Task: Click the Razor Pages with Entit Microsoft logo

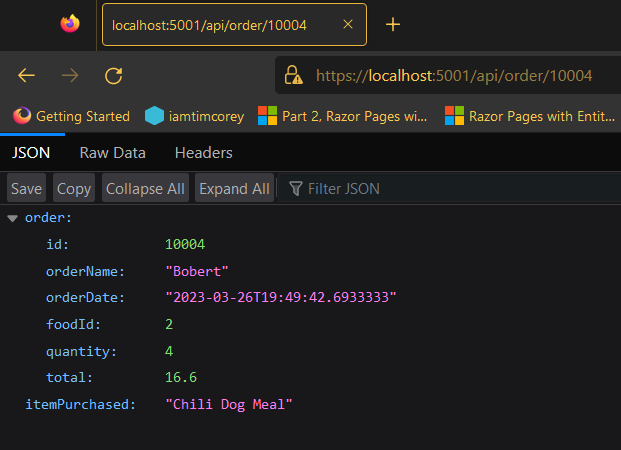Action: tap(454, 116)
